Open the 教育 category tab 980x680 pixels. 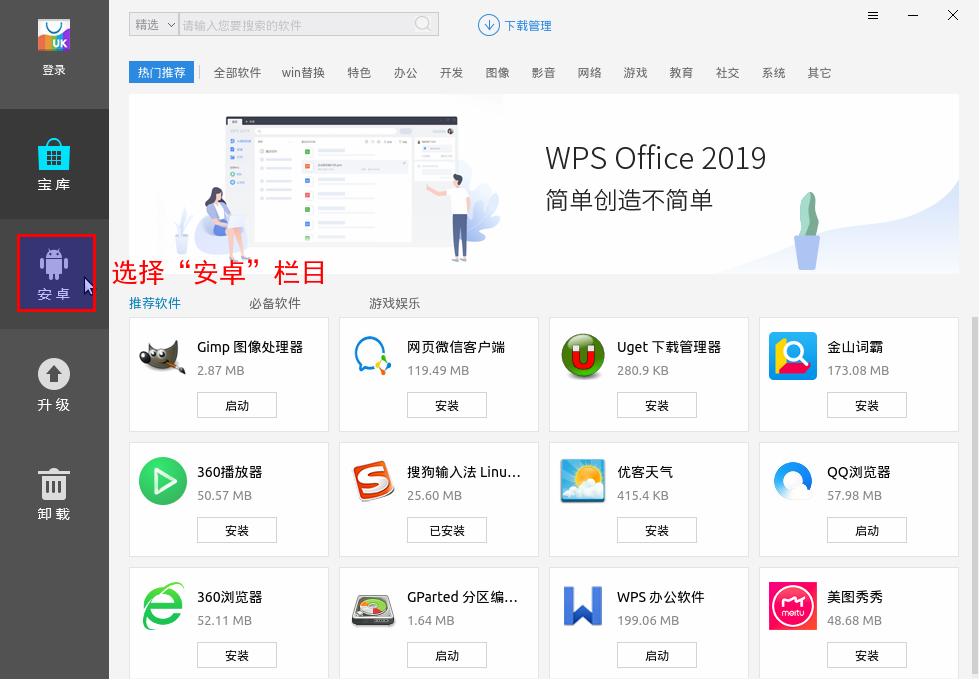coord(681,73)
